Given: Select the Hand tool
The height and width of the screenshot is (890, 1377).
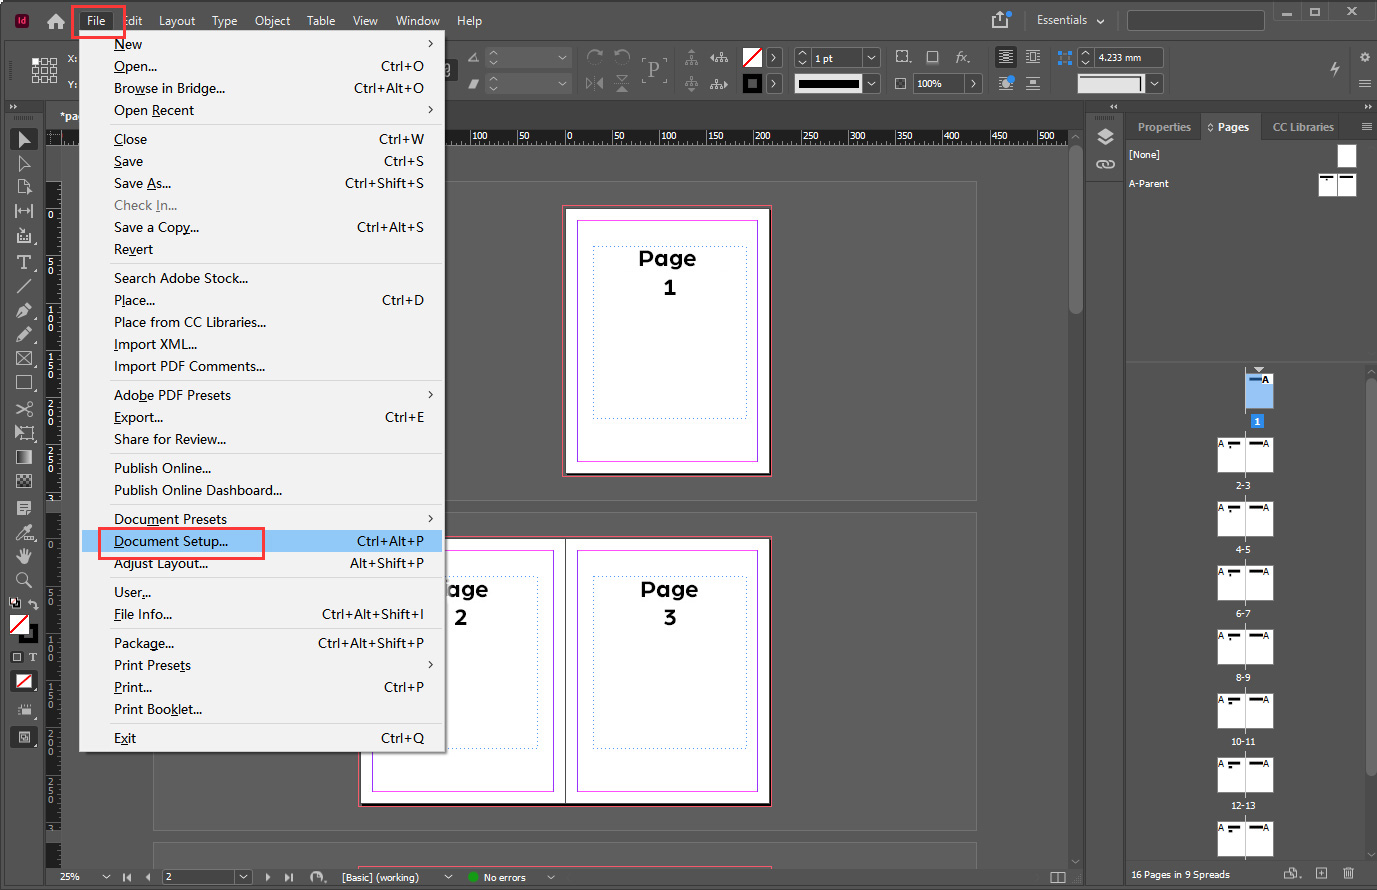Looking at the screenshot, I should coord(24,556).
